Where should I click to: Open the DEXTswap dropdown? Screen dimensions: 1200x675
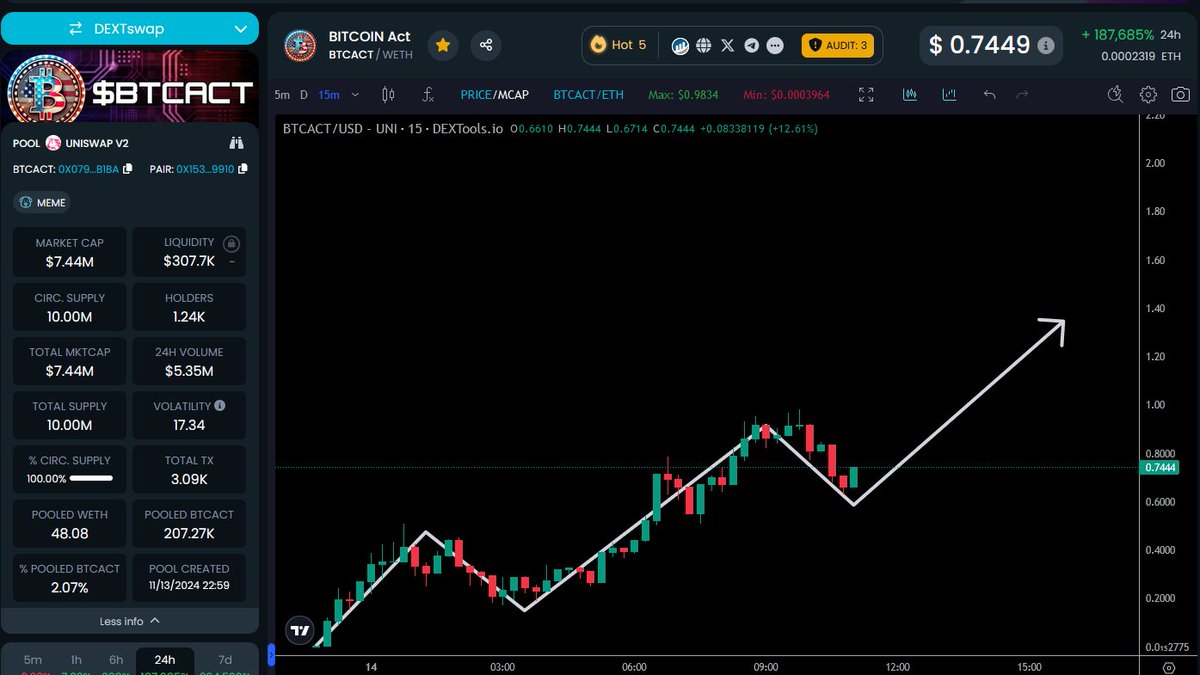[x=129, y=29]
